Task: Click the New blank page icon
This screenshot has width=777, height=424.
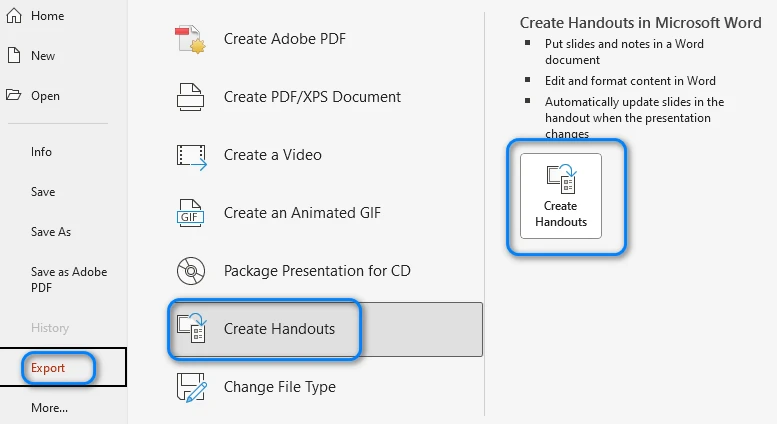Action: tap(14, 55)
